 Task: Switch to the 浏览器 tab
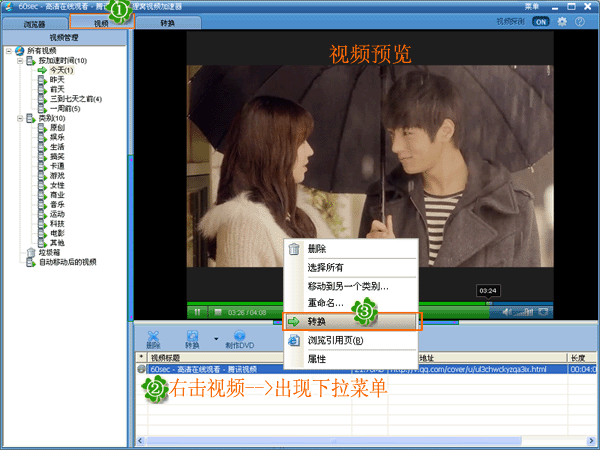pyautogui.click(x=34, y=24)
